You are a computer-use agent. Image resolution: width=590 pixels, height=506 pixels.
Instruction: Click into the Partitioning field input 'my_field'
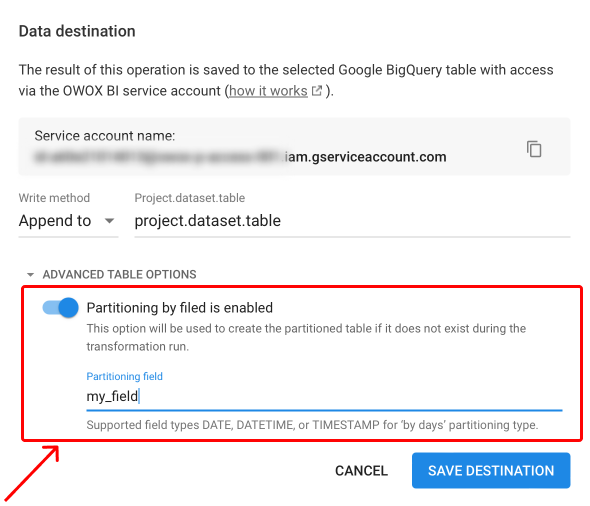click(324, 397)
